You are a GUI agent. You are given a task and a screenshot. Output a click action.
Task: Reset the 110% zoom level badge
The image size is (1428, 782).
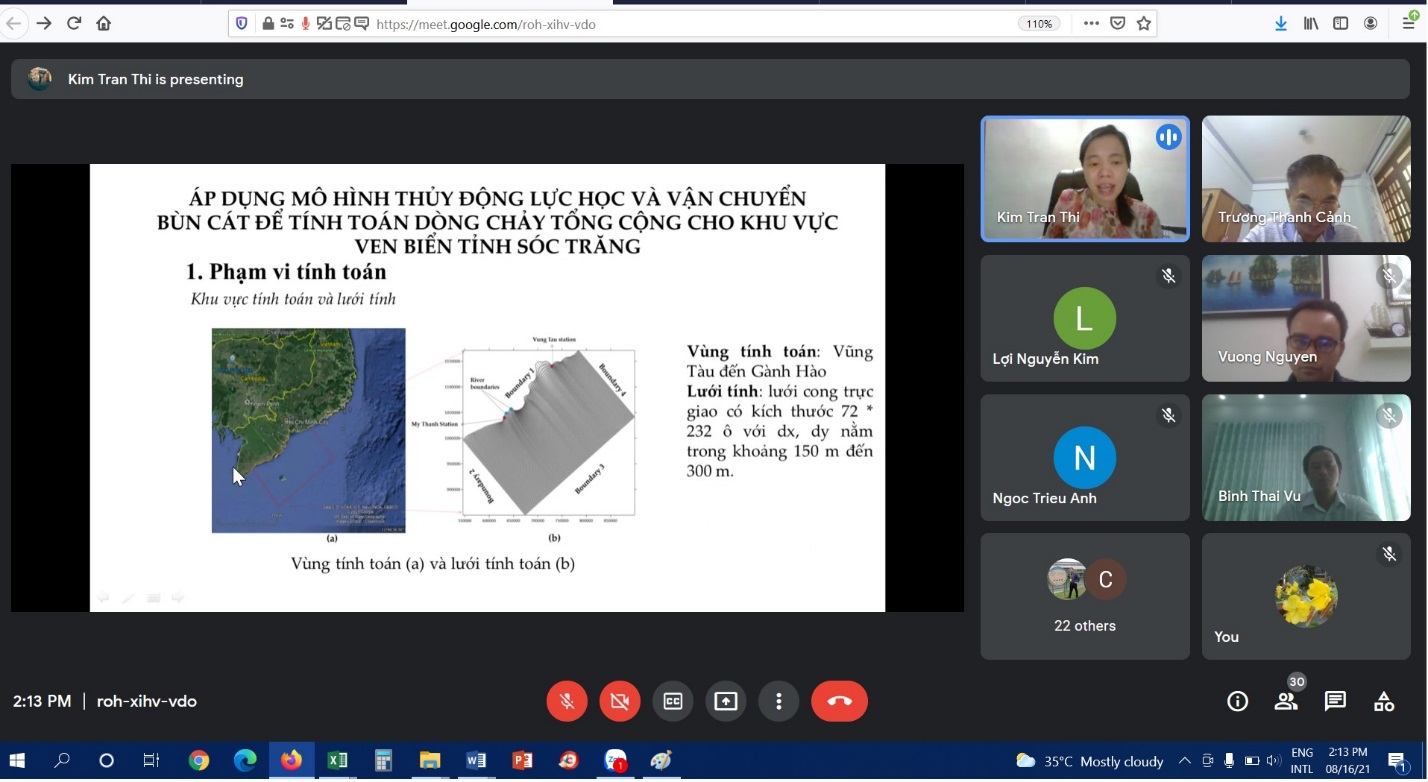point(1040,24)
